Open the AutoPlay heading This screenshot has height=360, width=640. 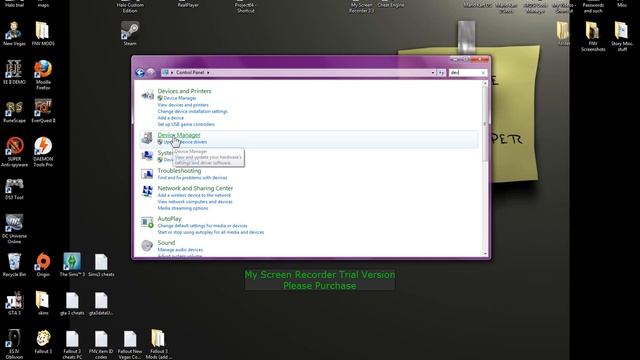point(169,219)
